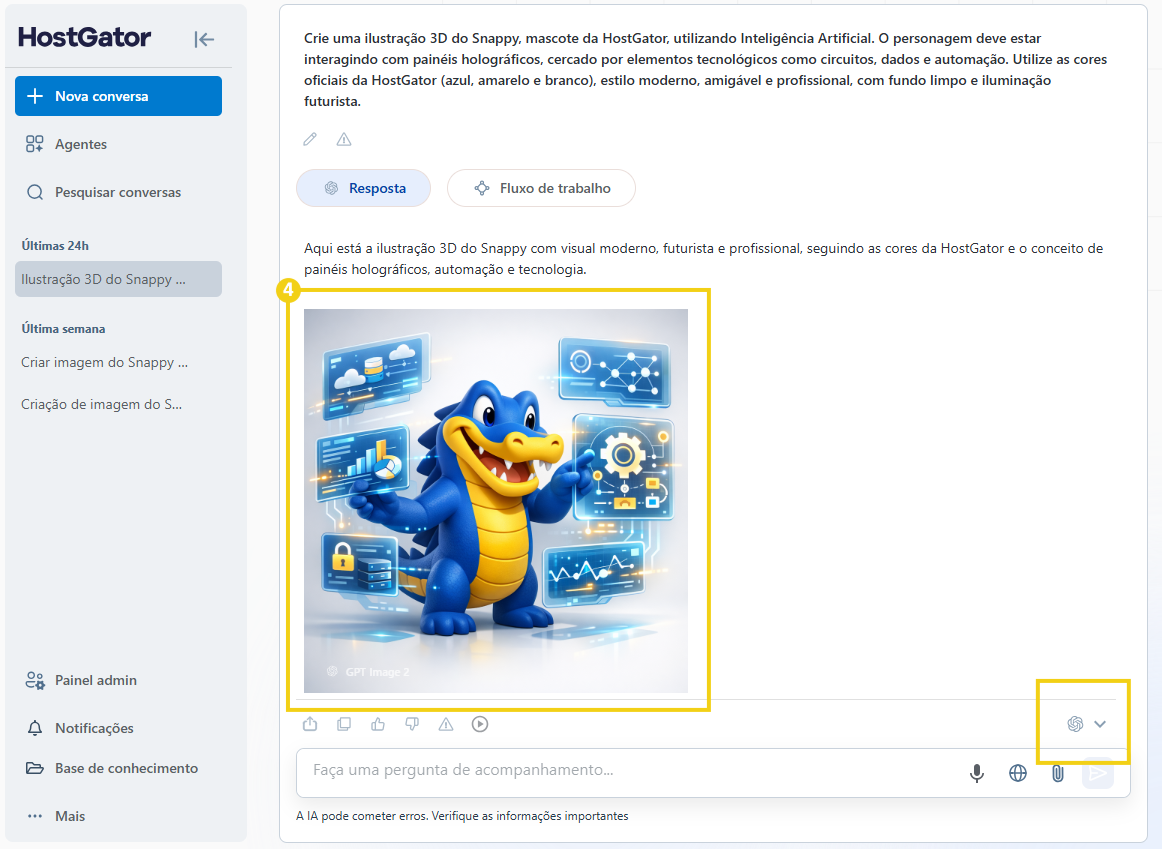Attach a file with the paperclip icon
Viewport: 1162px width, 849px height.
tap(1058, 773)
